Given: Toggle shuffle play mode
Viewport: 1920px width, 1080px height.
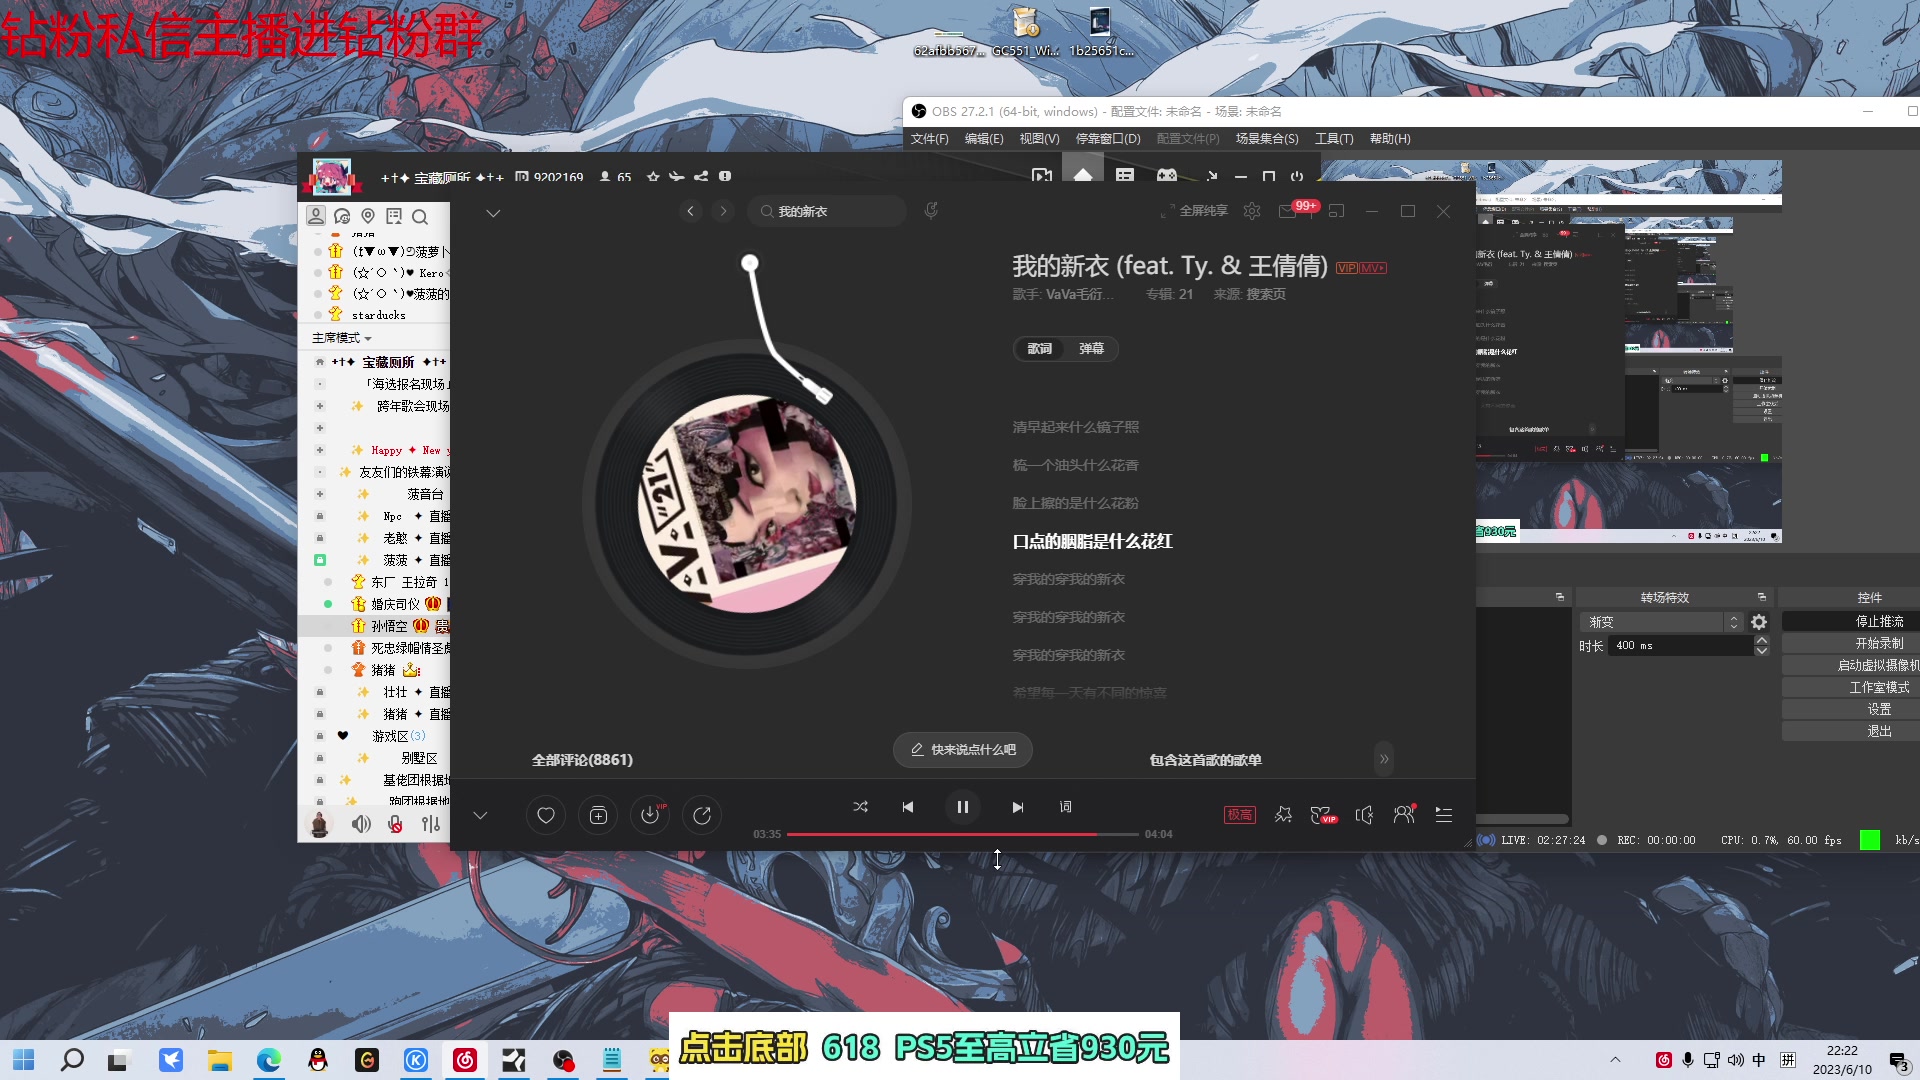Looking at the screenshot, I should tap(860, 807).
